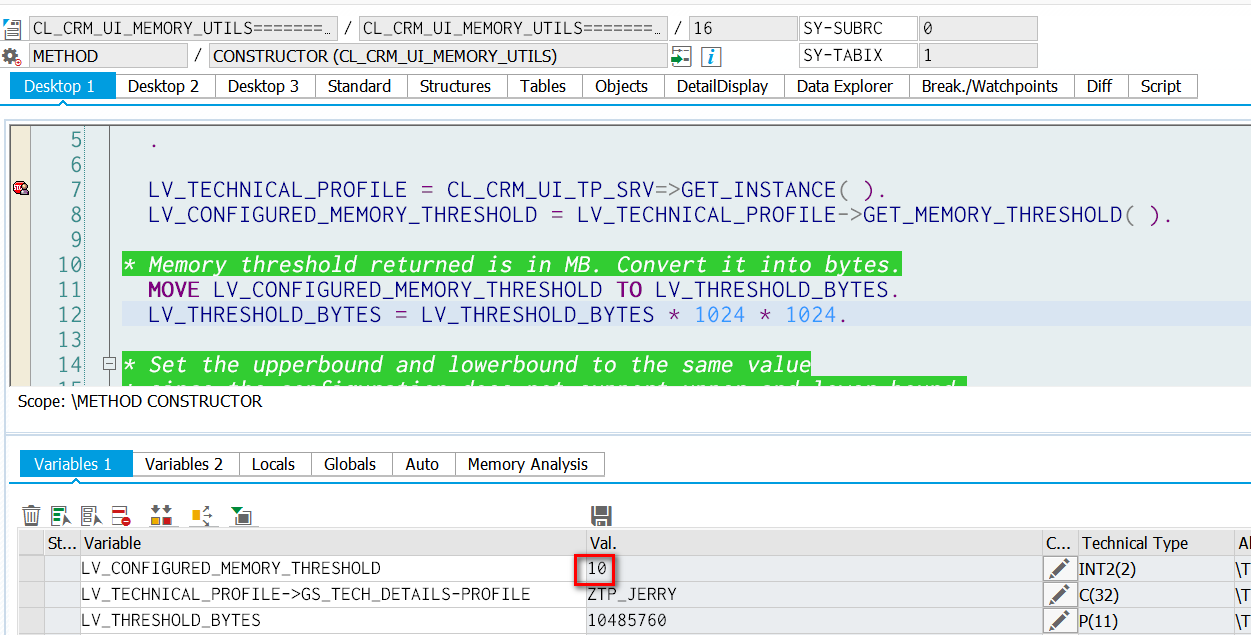Click the floppy disk save icon
The image size is (1251, 635).
point(601,516)
